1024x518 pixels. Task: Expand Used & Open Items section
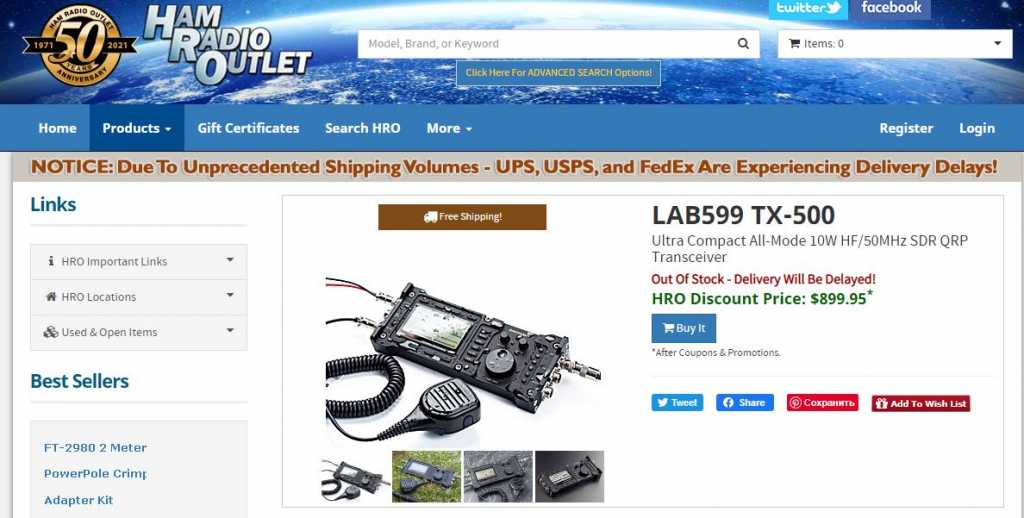coord(138,332)
